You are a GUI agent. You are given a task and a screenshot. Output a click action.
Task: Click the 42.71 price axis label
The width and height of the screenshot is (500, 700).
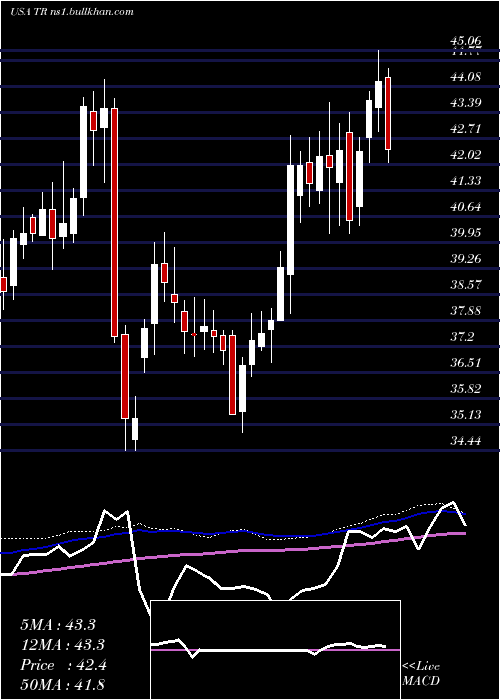tap(465, 129)
